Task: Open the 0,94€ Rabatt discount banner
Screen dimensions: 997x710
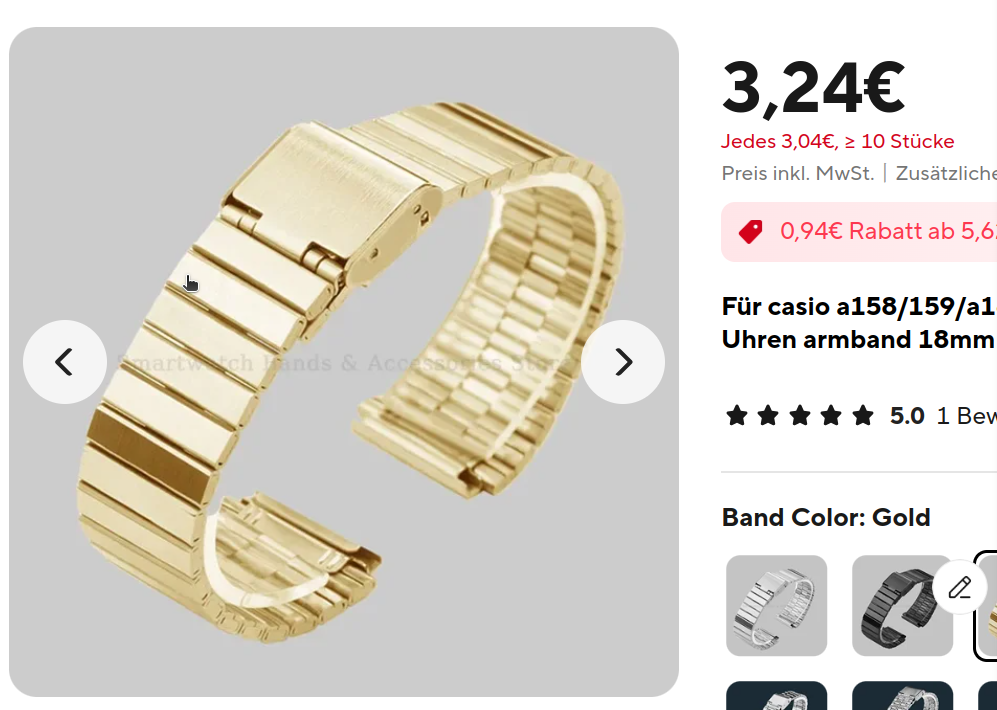Action: 859,231
